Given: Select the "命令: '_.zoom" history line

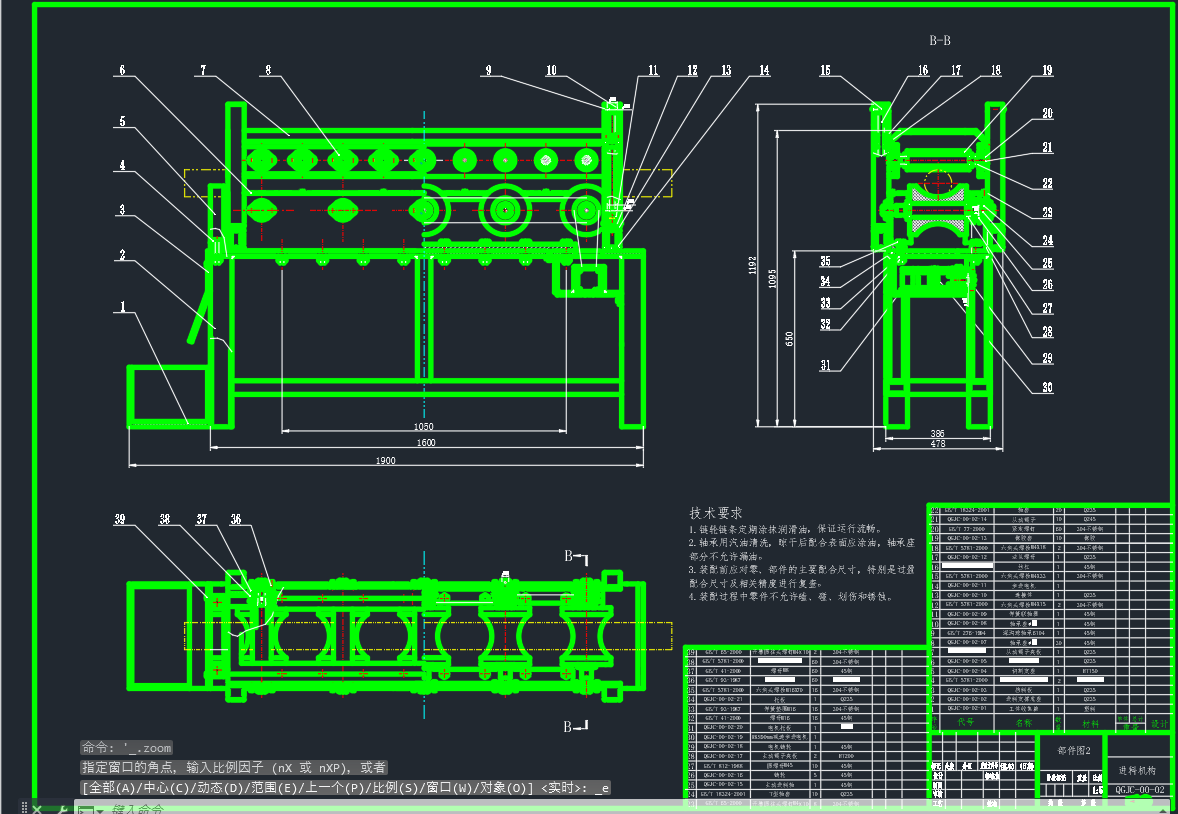Looking at the screenshot, I should coord(127,748).
